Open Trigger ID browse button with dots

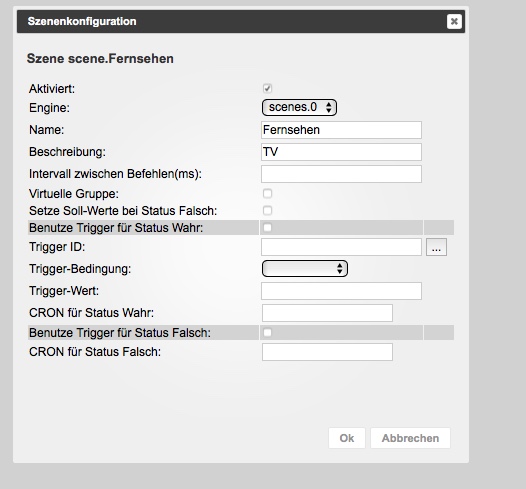tap(436, 247)
